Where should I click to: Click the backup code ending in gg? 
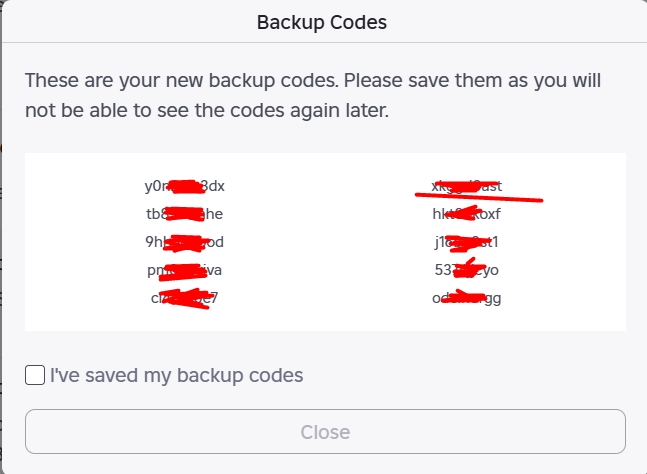coord(466,298)
